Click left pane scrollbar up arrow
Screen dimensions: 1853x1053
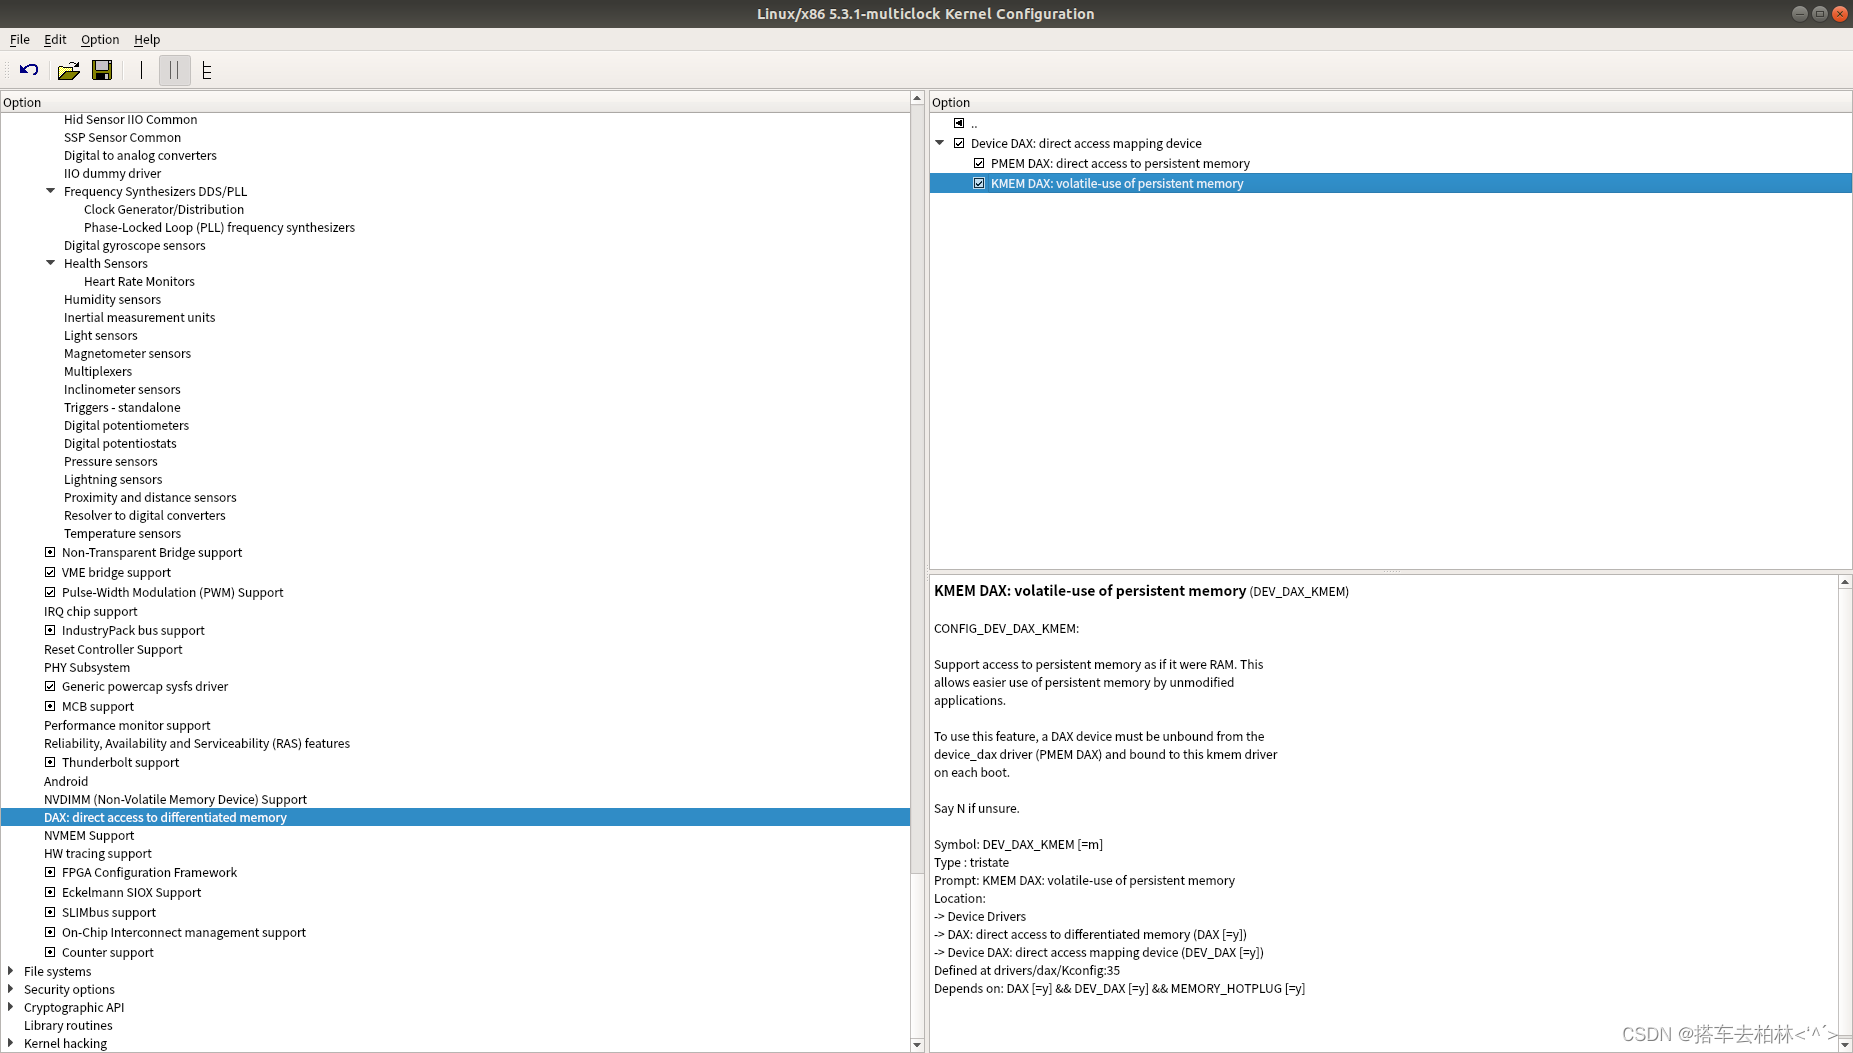tap(917, 98)
